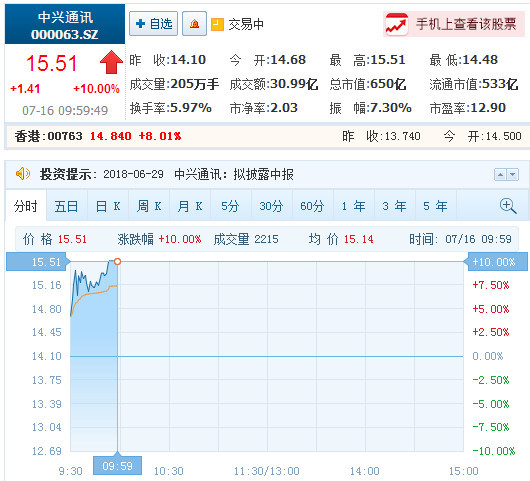Click the 最低:14.48 value
Screen dimensions: 530x481
coord(464,60)
